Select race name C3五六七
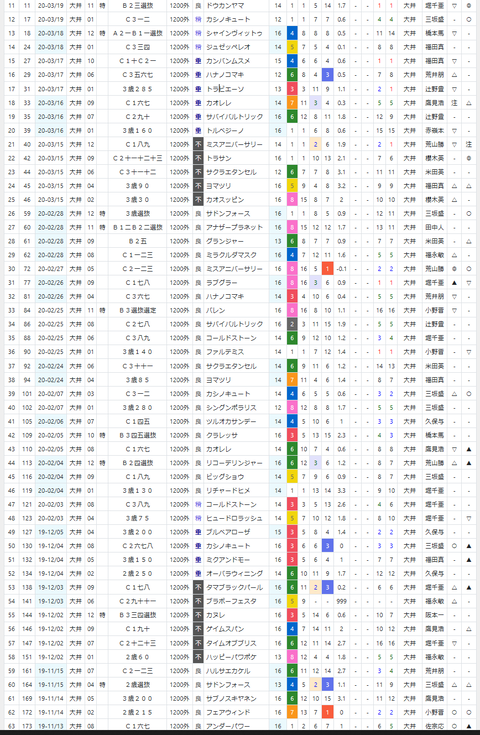 click(138, 75)
